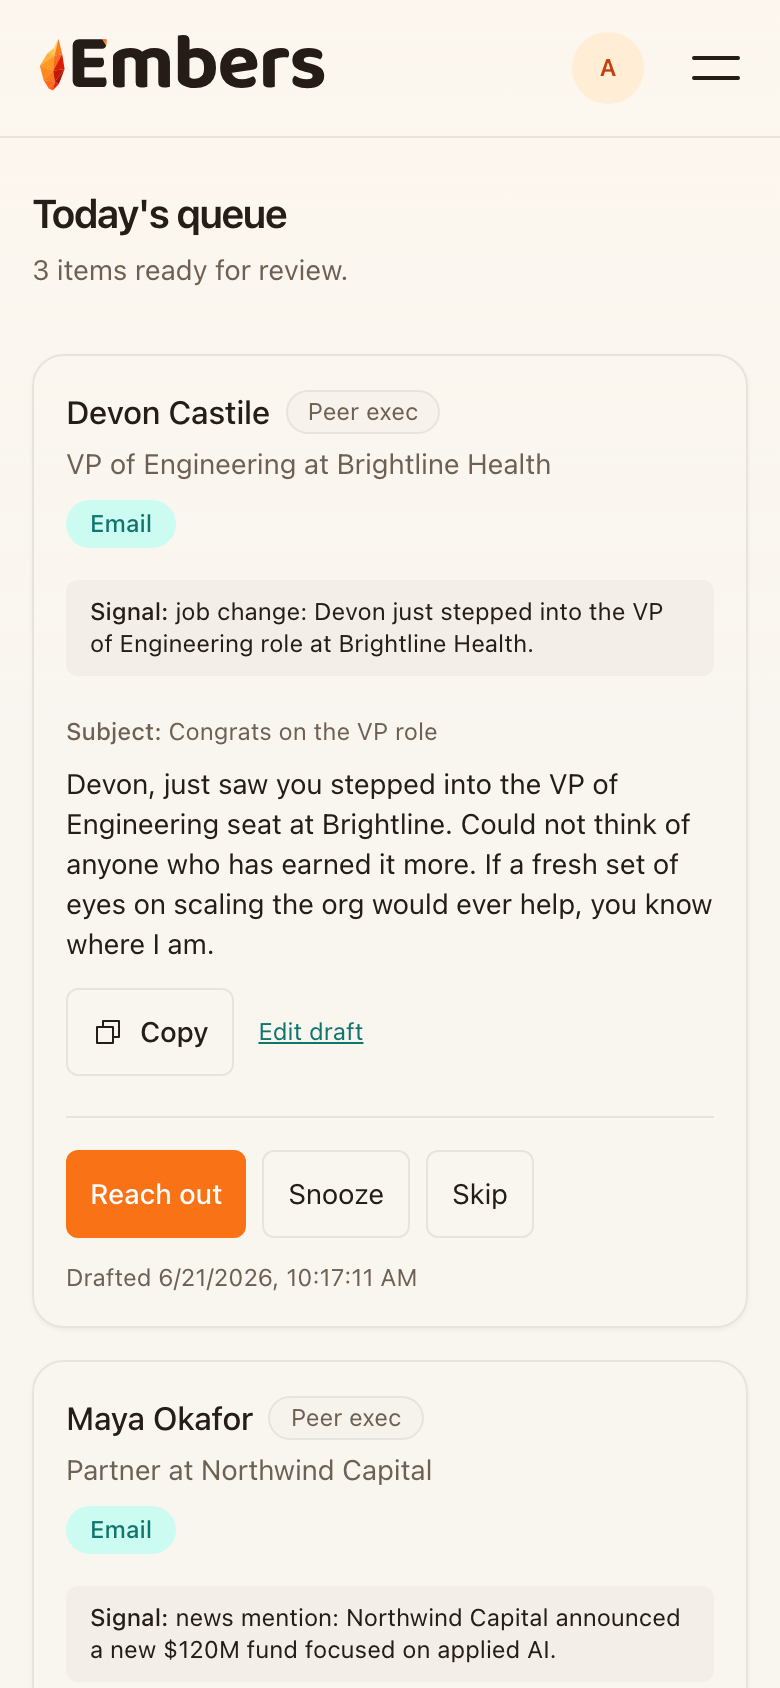Click the Embers flame logo

click(x=52, y=65)
